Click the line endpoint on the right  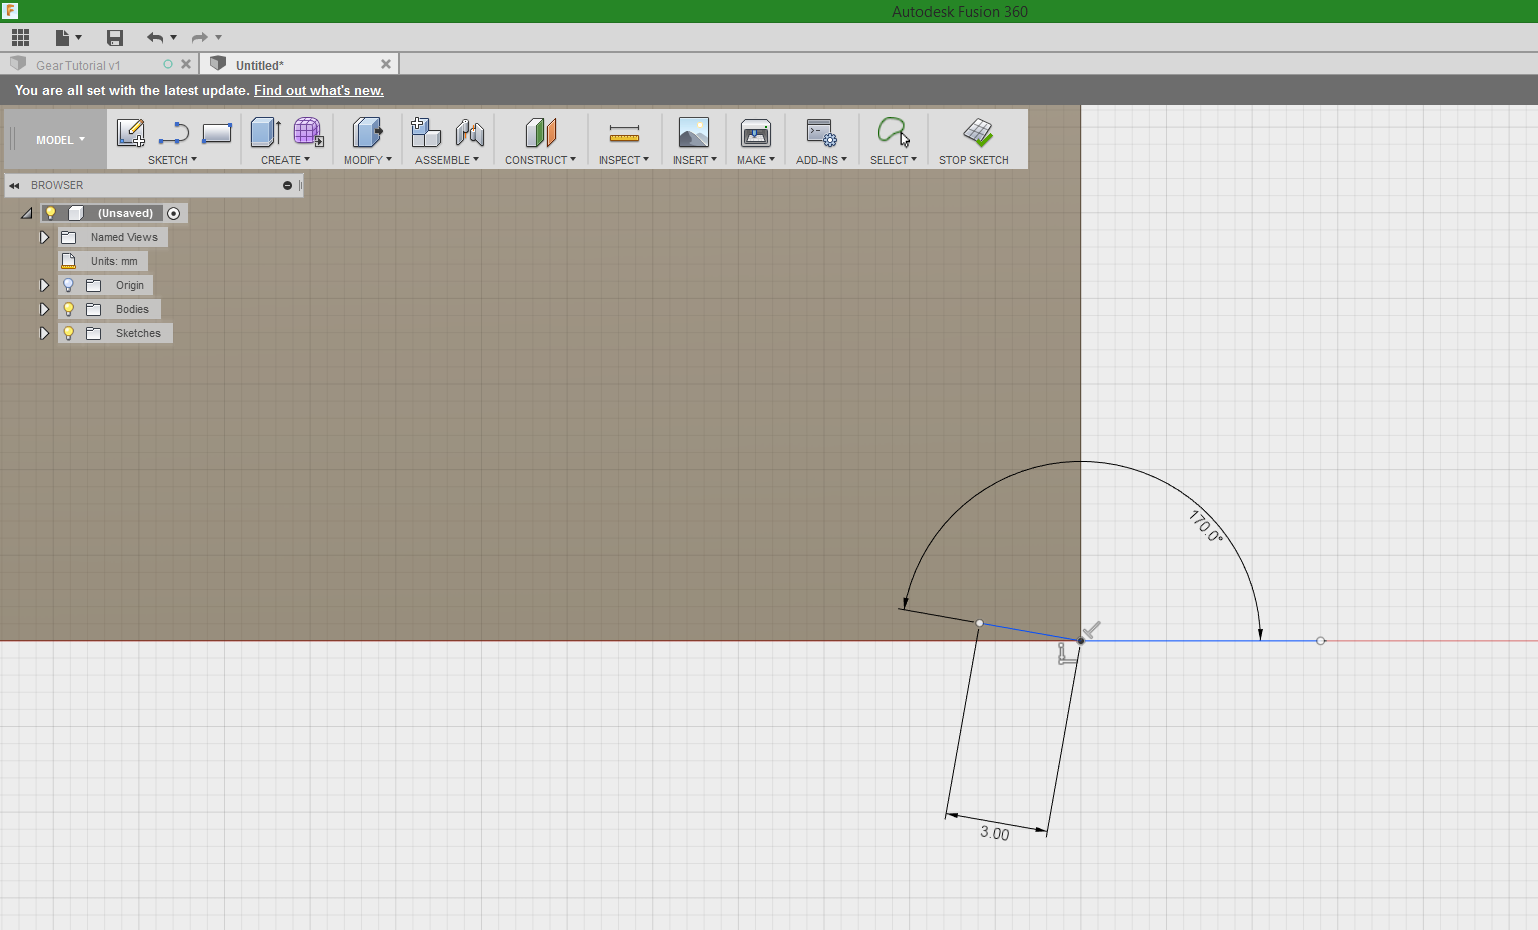[x=1321, y=640]
